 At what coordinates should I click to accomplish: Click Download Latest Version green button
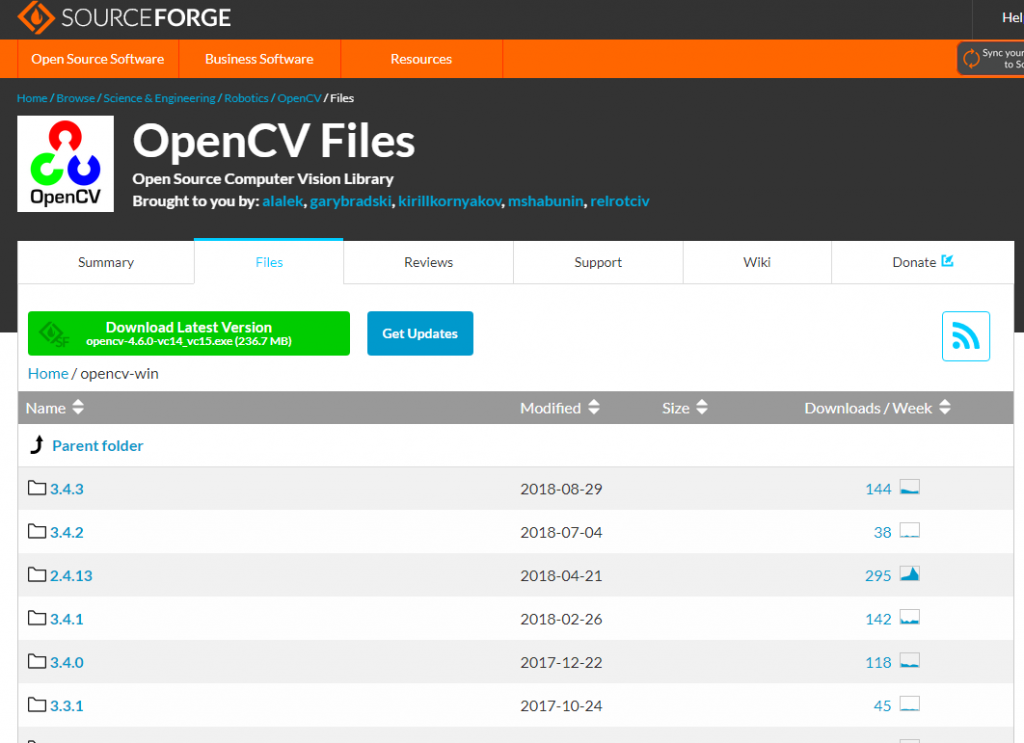coord(189,334)
